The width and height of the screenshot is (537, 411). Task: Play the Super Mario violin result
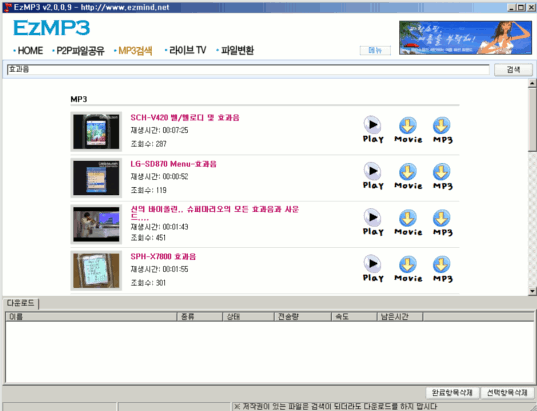(x=373, y=222)
